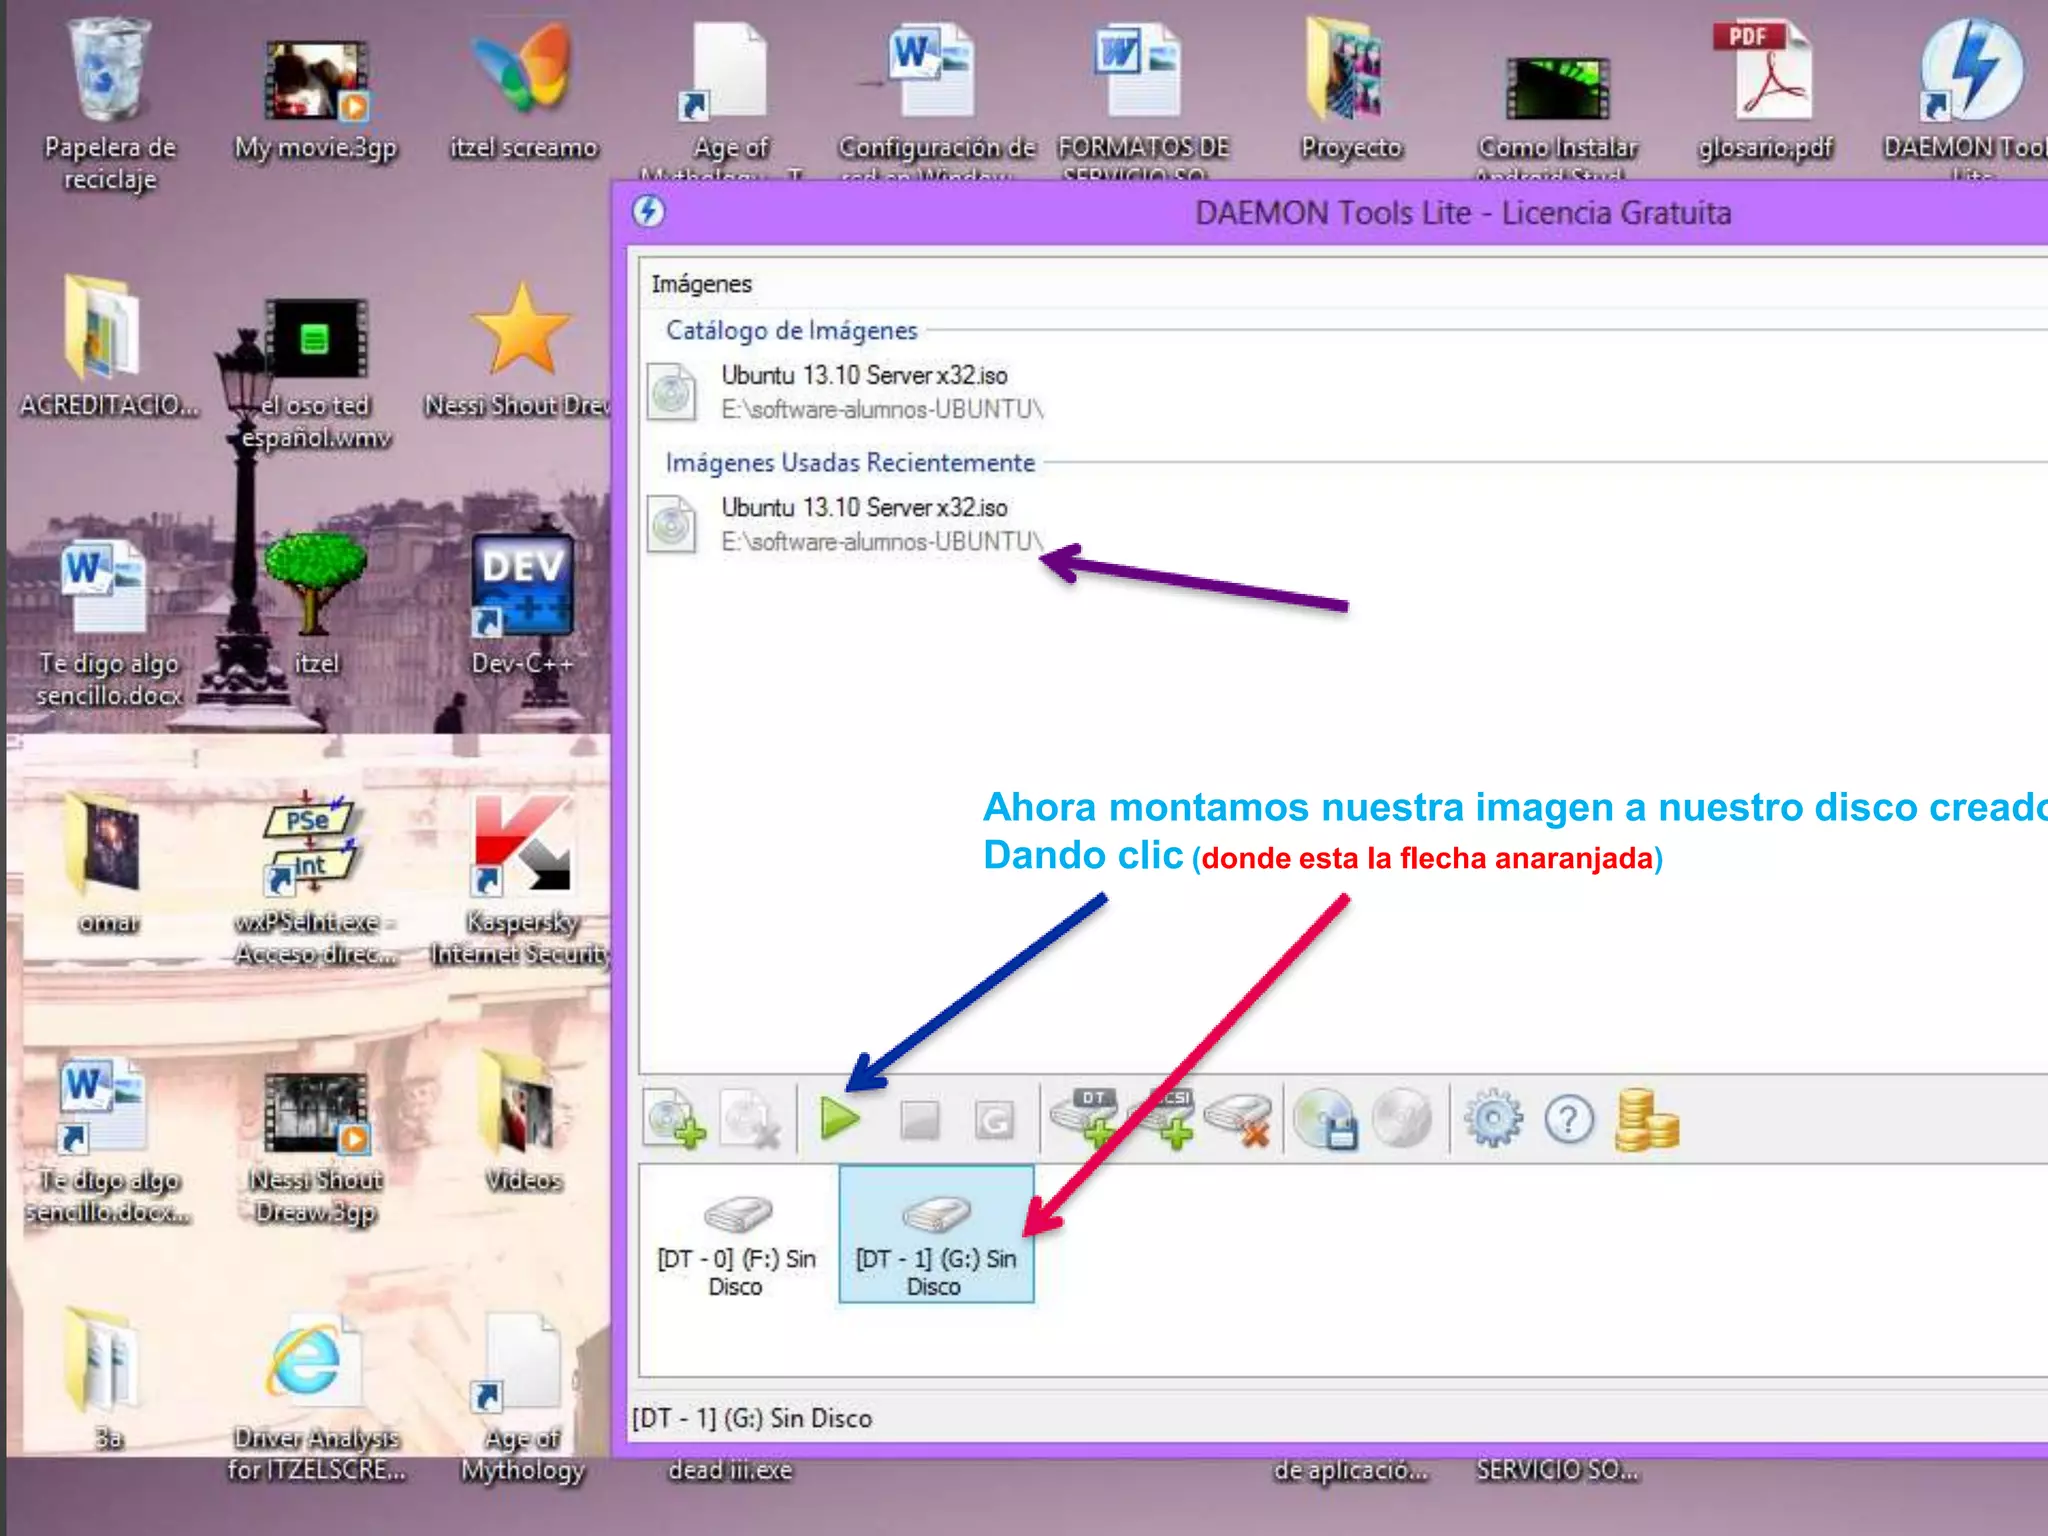Click the Add DT virtual drive icon
The height and width of the screenshot is (1536, 2048).
tap(1085, 1117)
